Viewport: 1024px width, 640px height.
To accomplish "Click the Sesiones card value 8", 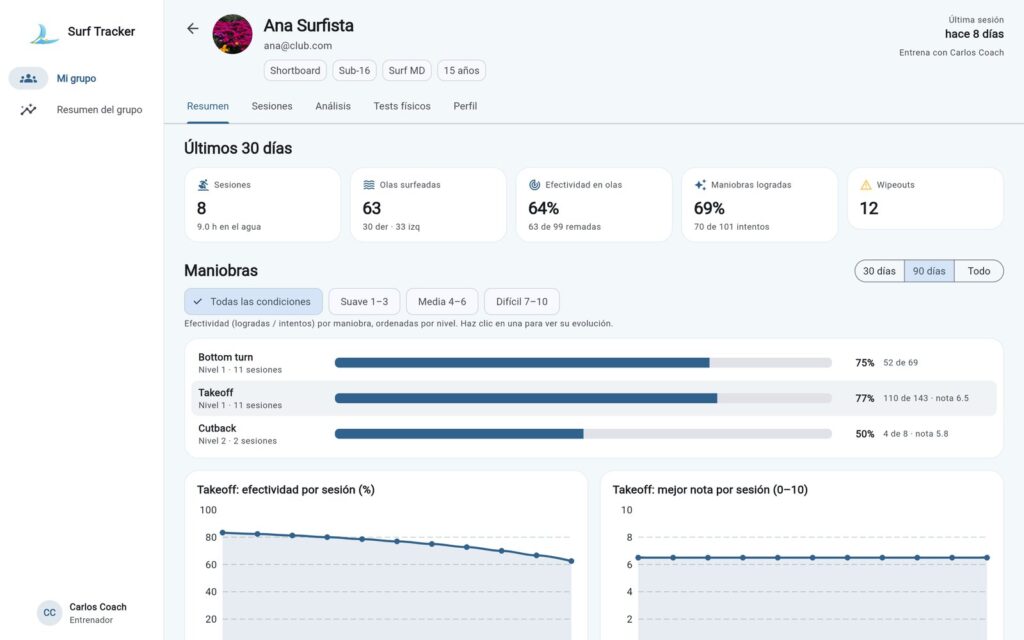I will (x=201, y=208).
